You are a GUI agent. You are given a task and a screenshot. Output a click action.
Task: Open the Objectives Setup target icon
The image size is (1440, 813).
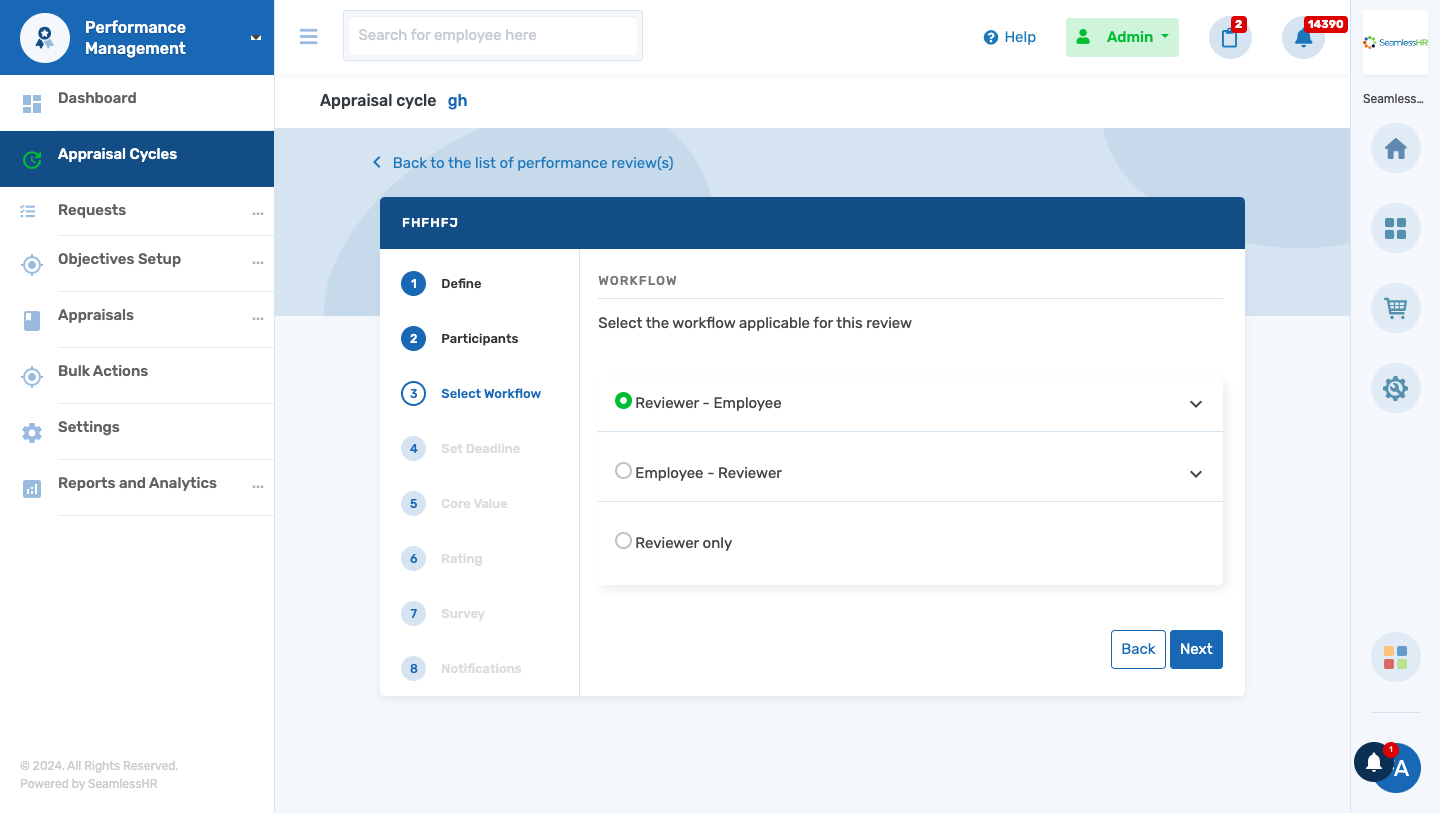coord(31,264)
